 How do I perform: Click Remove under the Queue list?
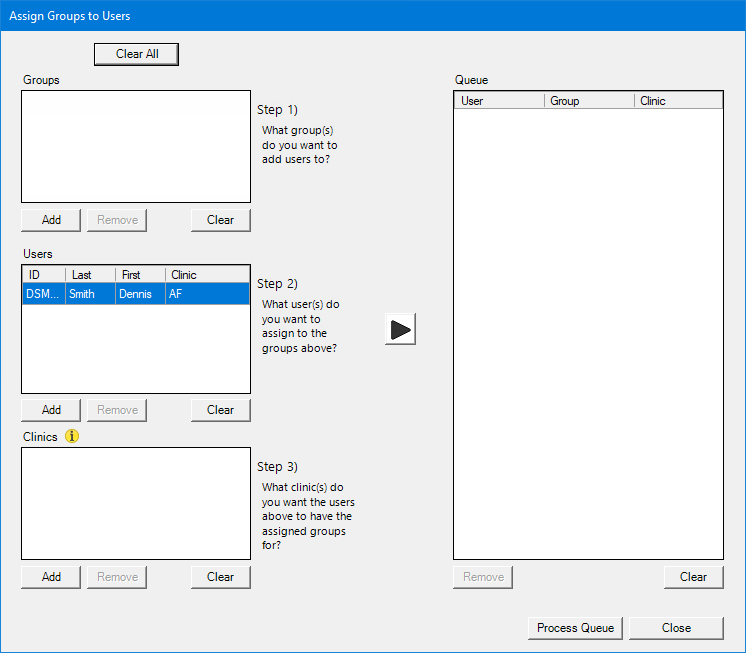[483, 577]
